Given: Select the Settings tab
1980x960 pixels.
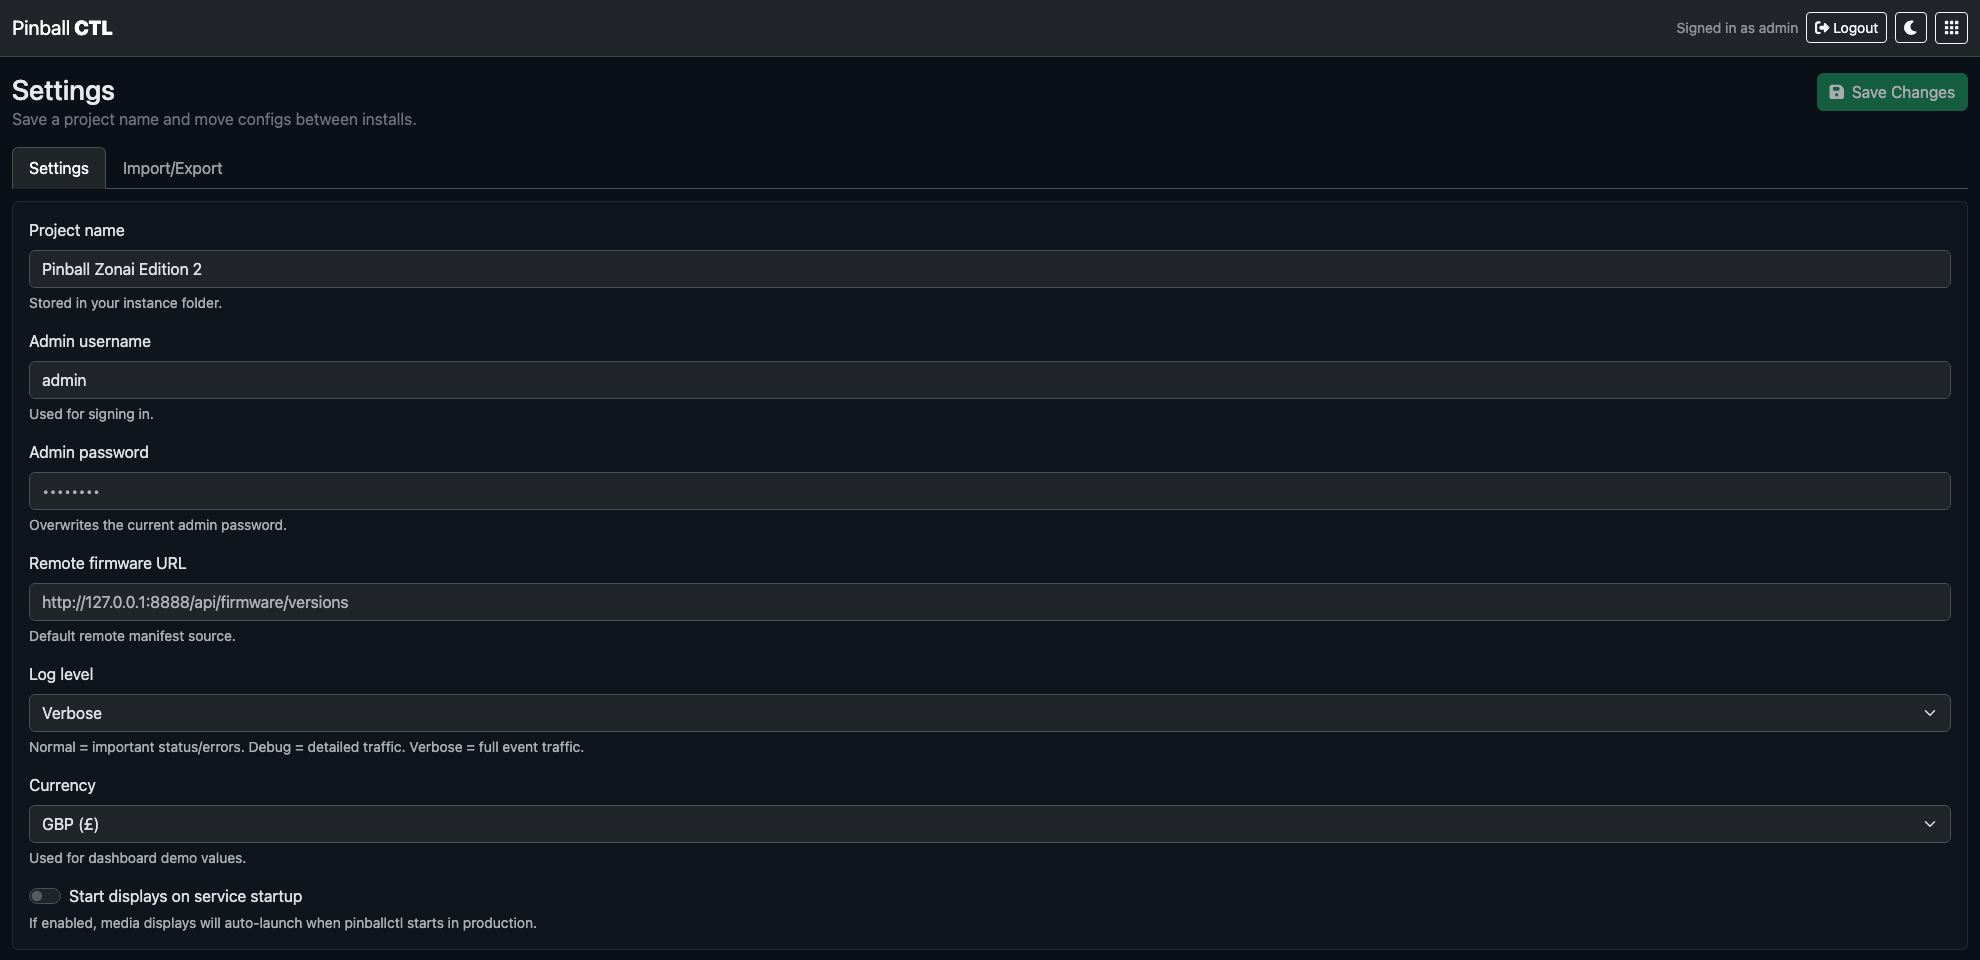Looking at the screenshot, I should tap(58, 168).
